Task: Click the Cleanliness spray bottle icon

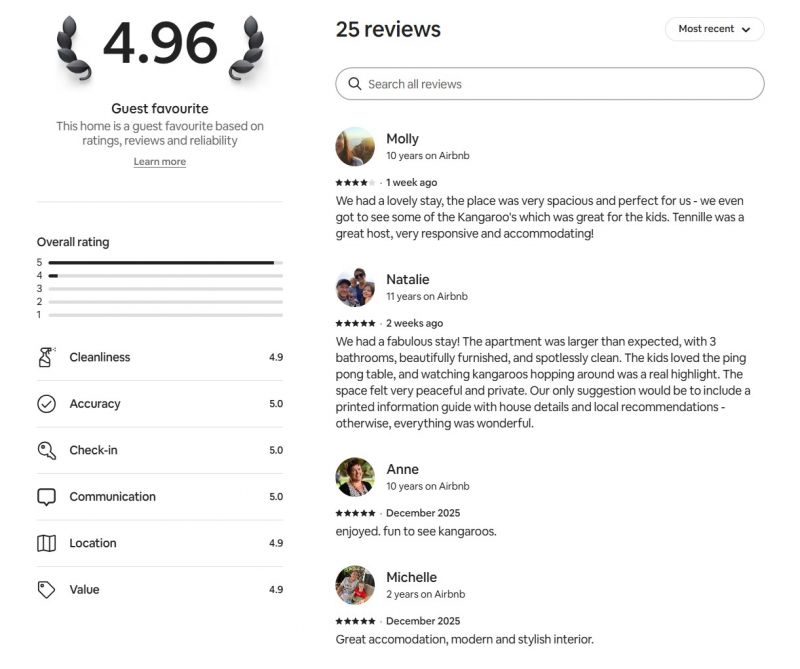Action: pyautogui.click(x=46, y=357)
